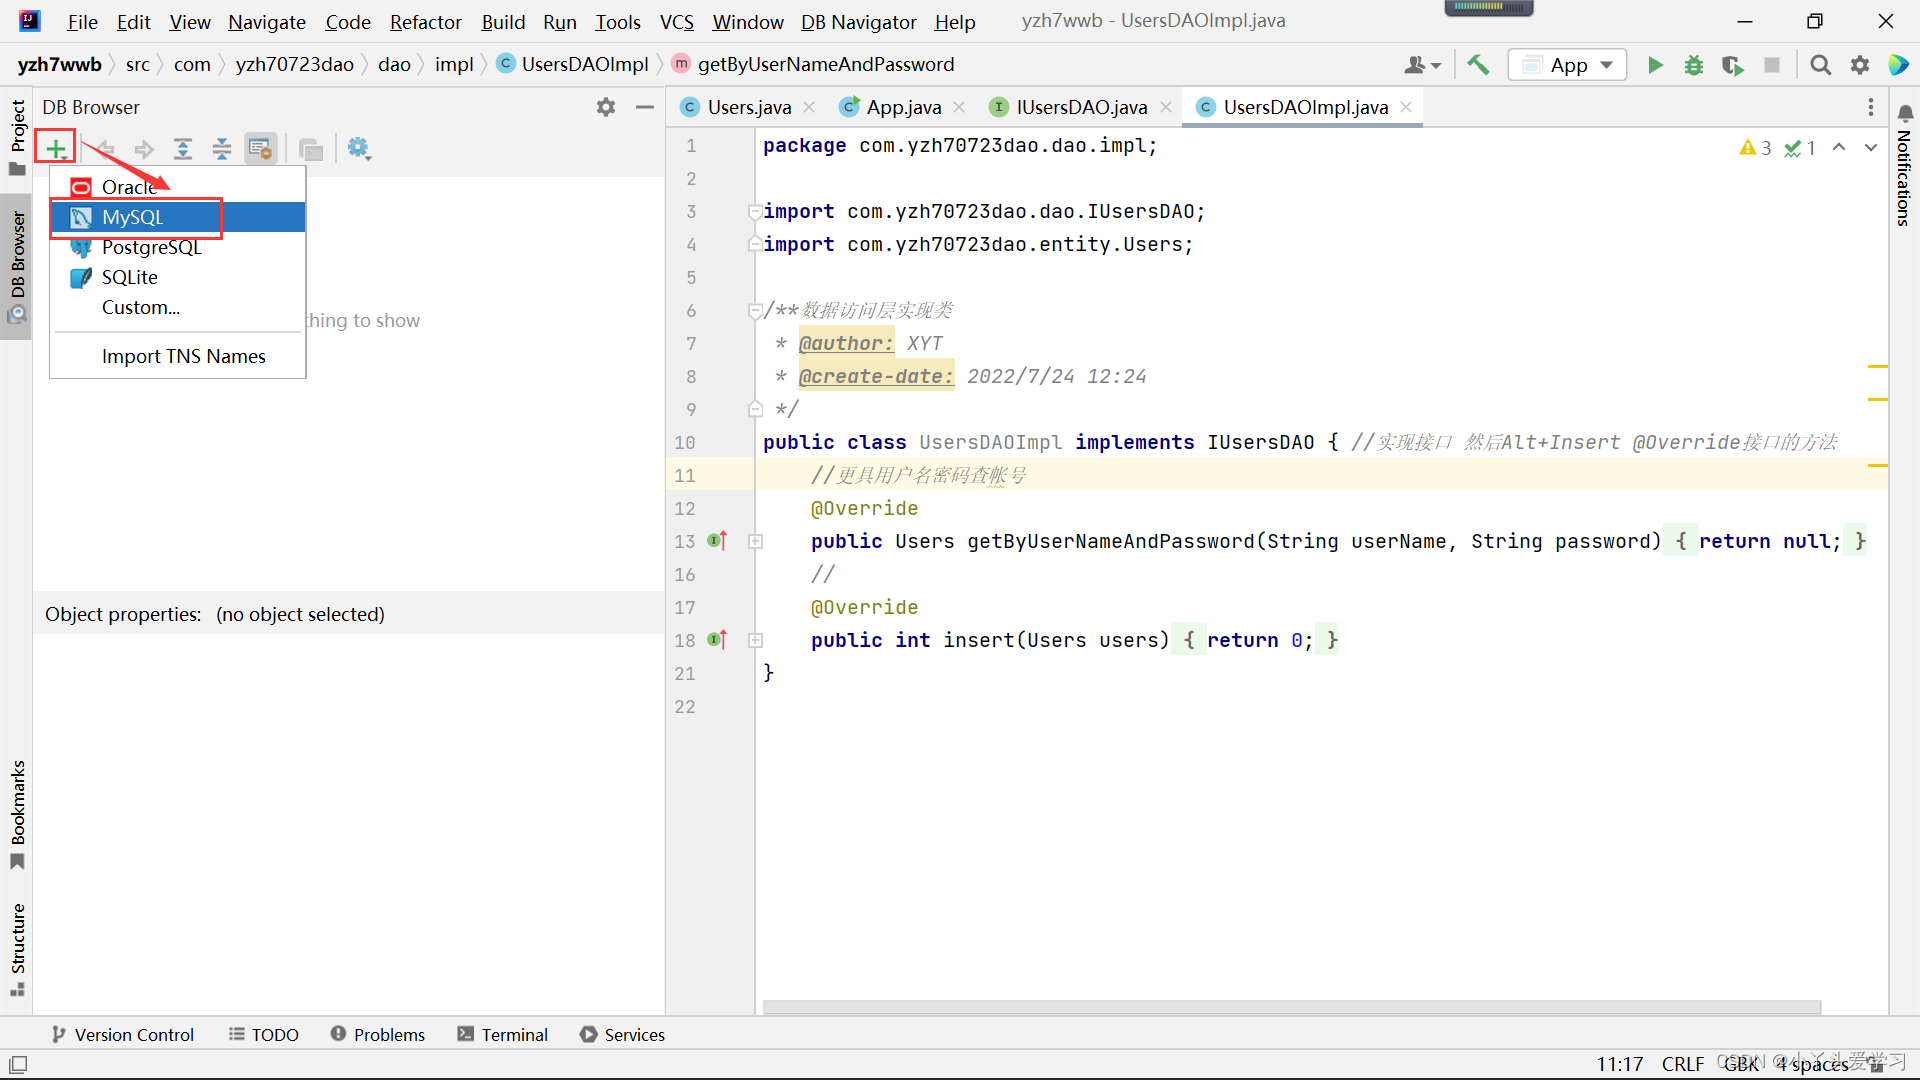Open editor tabs more options menu
This screenshot has width=1920, height=1080.
point(1871,107)
